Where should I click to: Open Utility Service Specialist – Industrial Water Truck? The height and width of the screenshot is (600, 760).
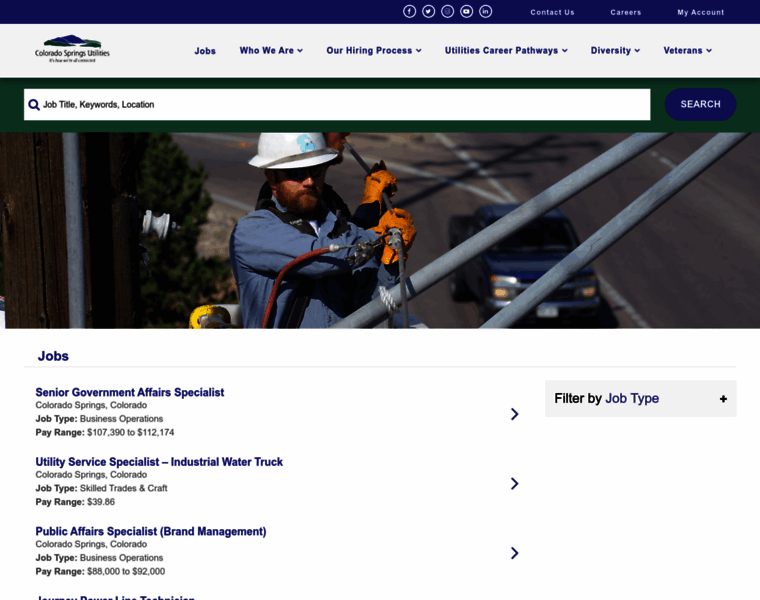(159, 462)
